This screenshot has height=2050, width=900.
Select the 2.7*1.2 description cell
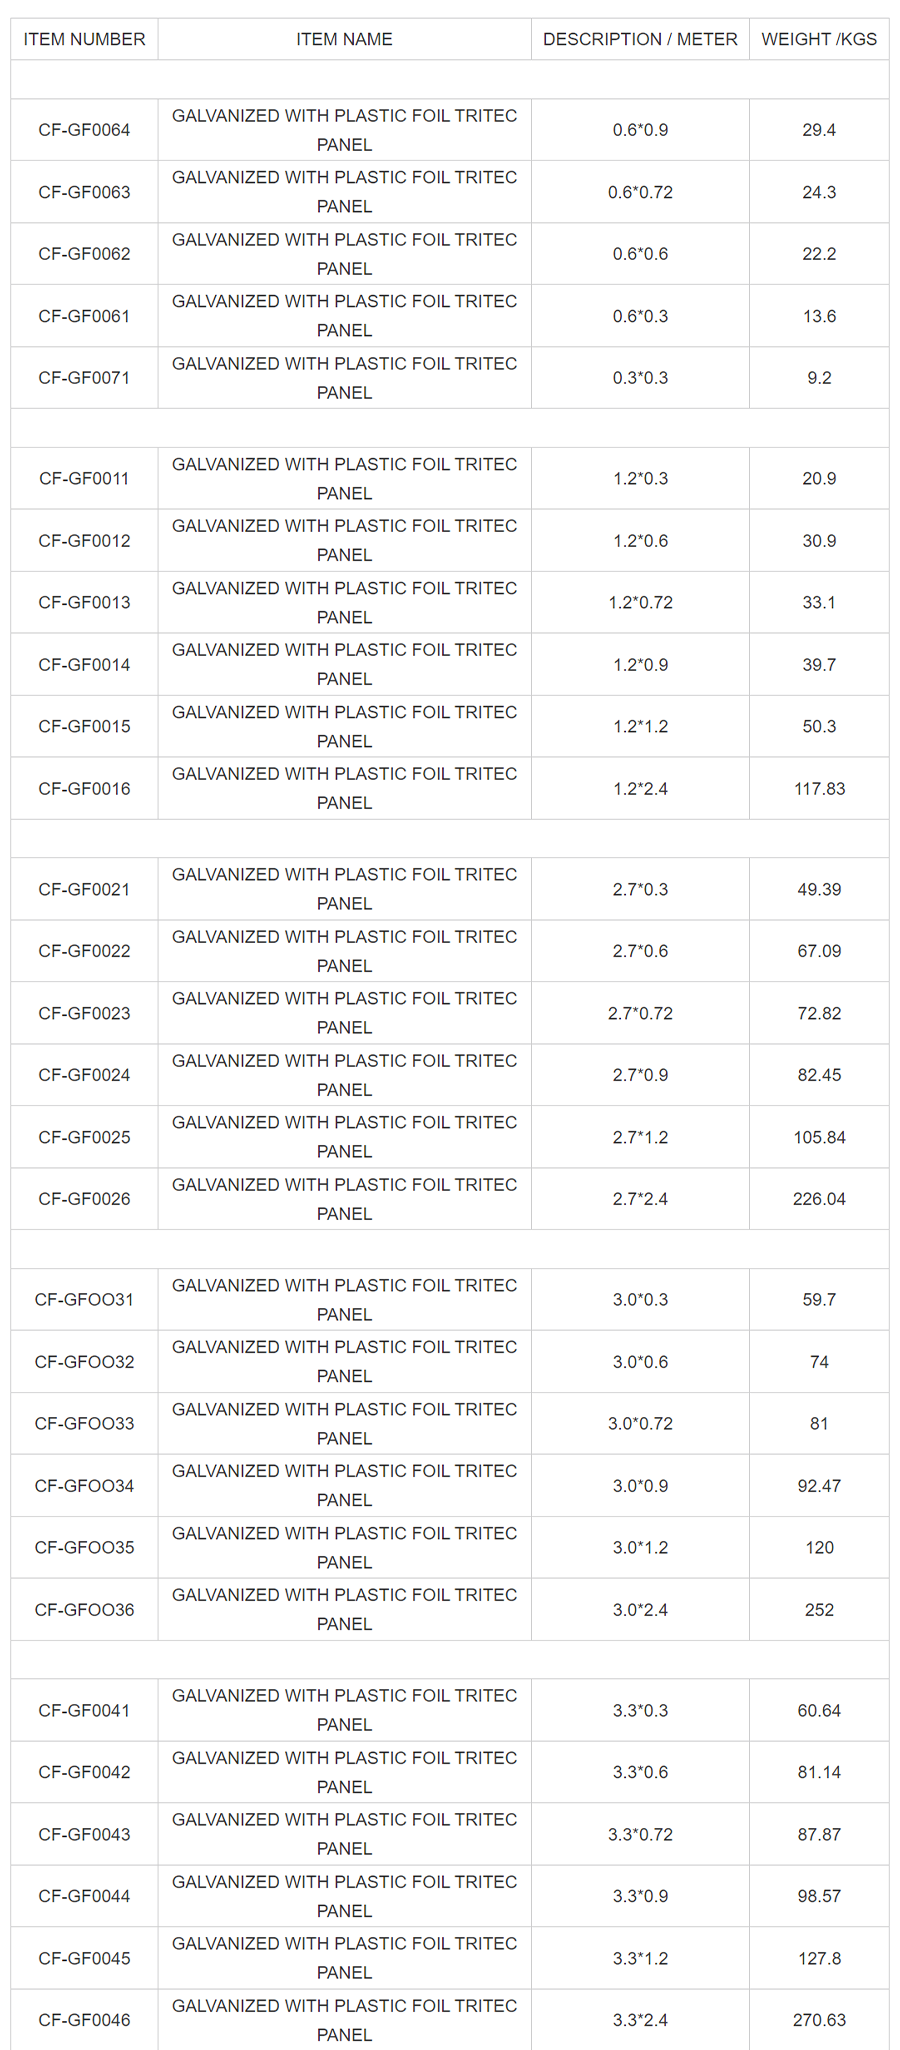tap(640, 1137)
